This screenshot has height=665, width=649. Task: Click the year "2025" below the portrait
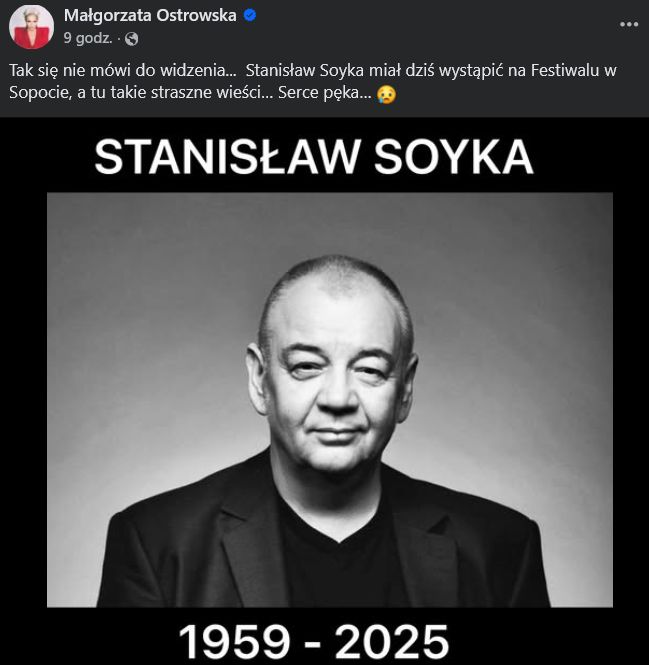pyautogui.click(x=392, y=642)
